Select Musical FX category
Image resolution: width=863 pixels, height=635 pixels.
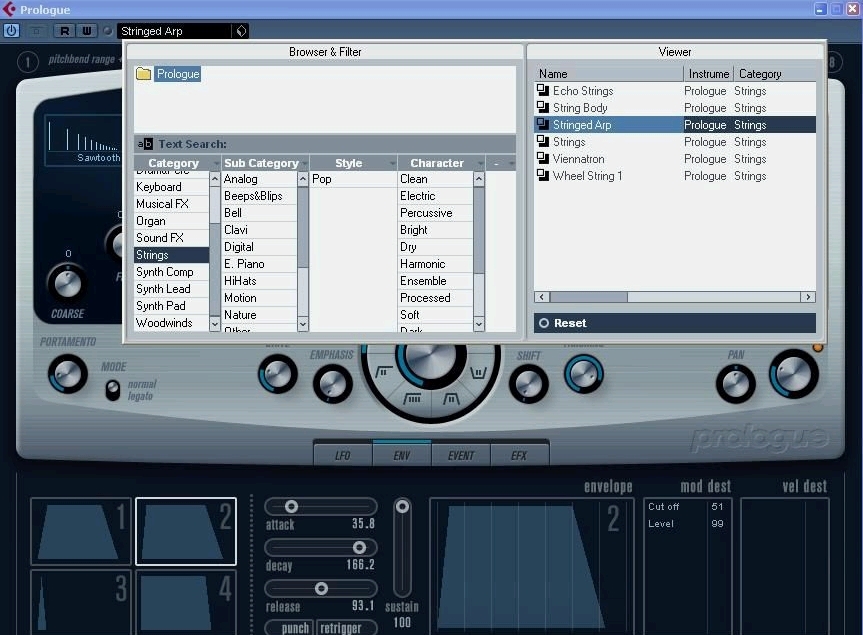click(x=171, y=204)
